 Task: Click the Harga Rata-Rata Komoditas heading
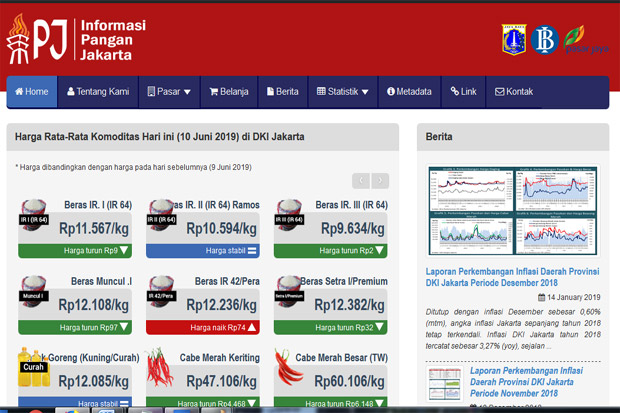pos(160,137)
